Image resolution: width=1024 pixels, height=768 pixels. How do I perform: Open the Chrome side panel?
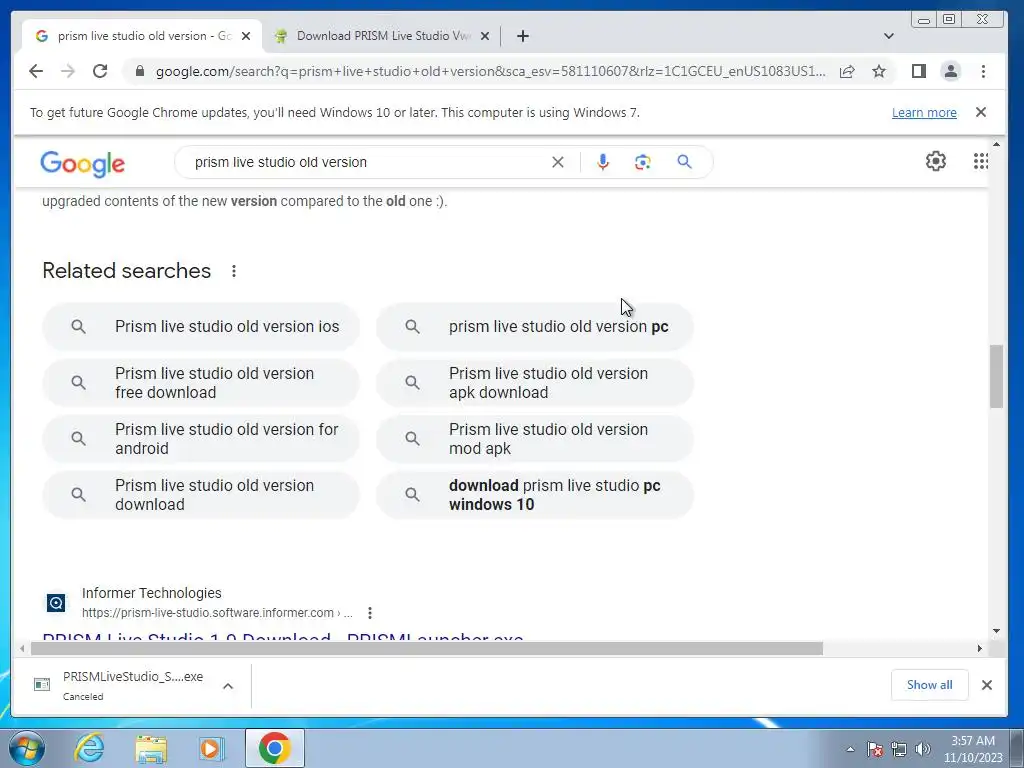point(918,71)
